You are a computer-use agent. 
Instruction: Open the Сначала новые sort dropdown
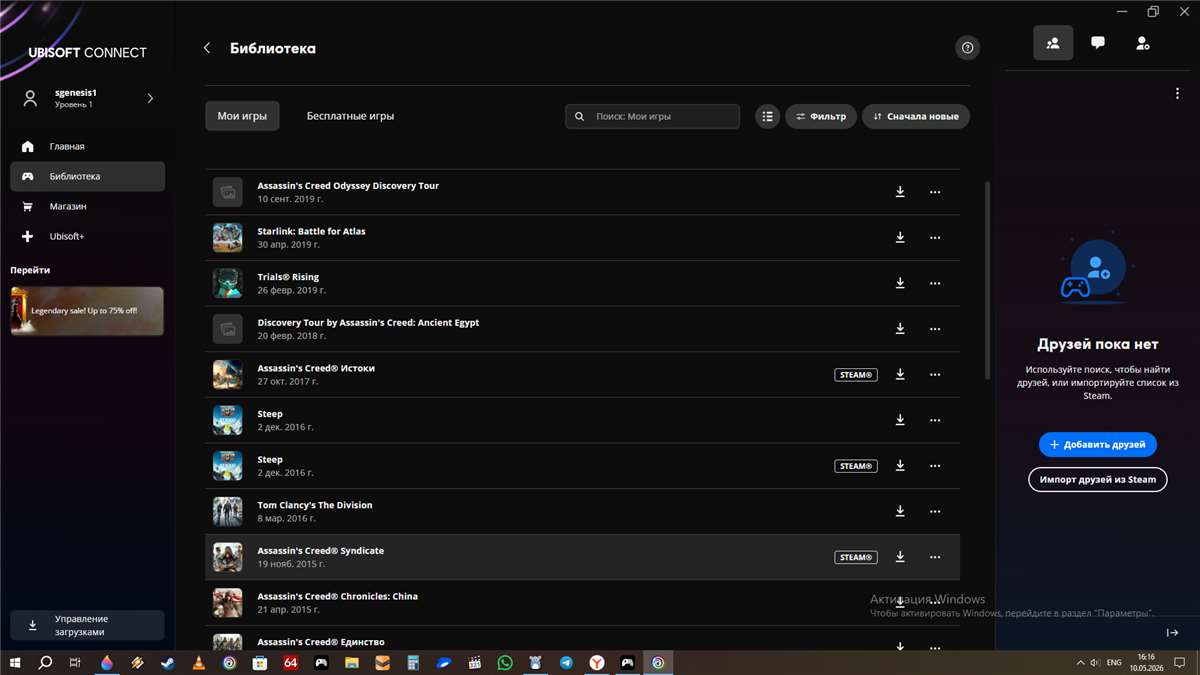[916, 116]
